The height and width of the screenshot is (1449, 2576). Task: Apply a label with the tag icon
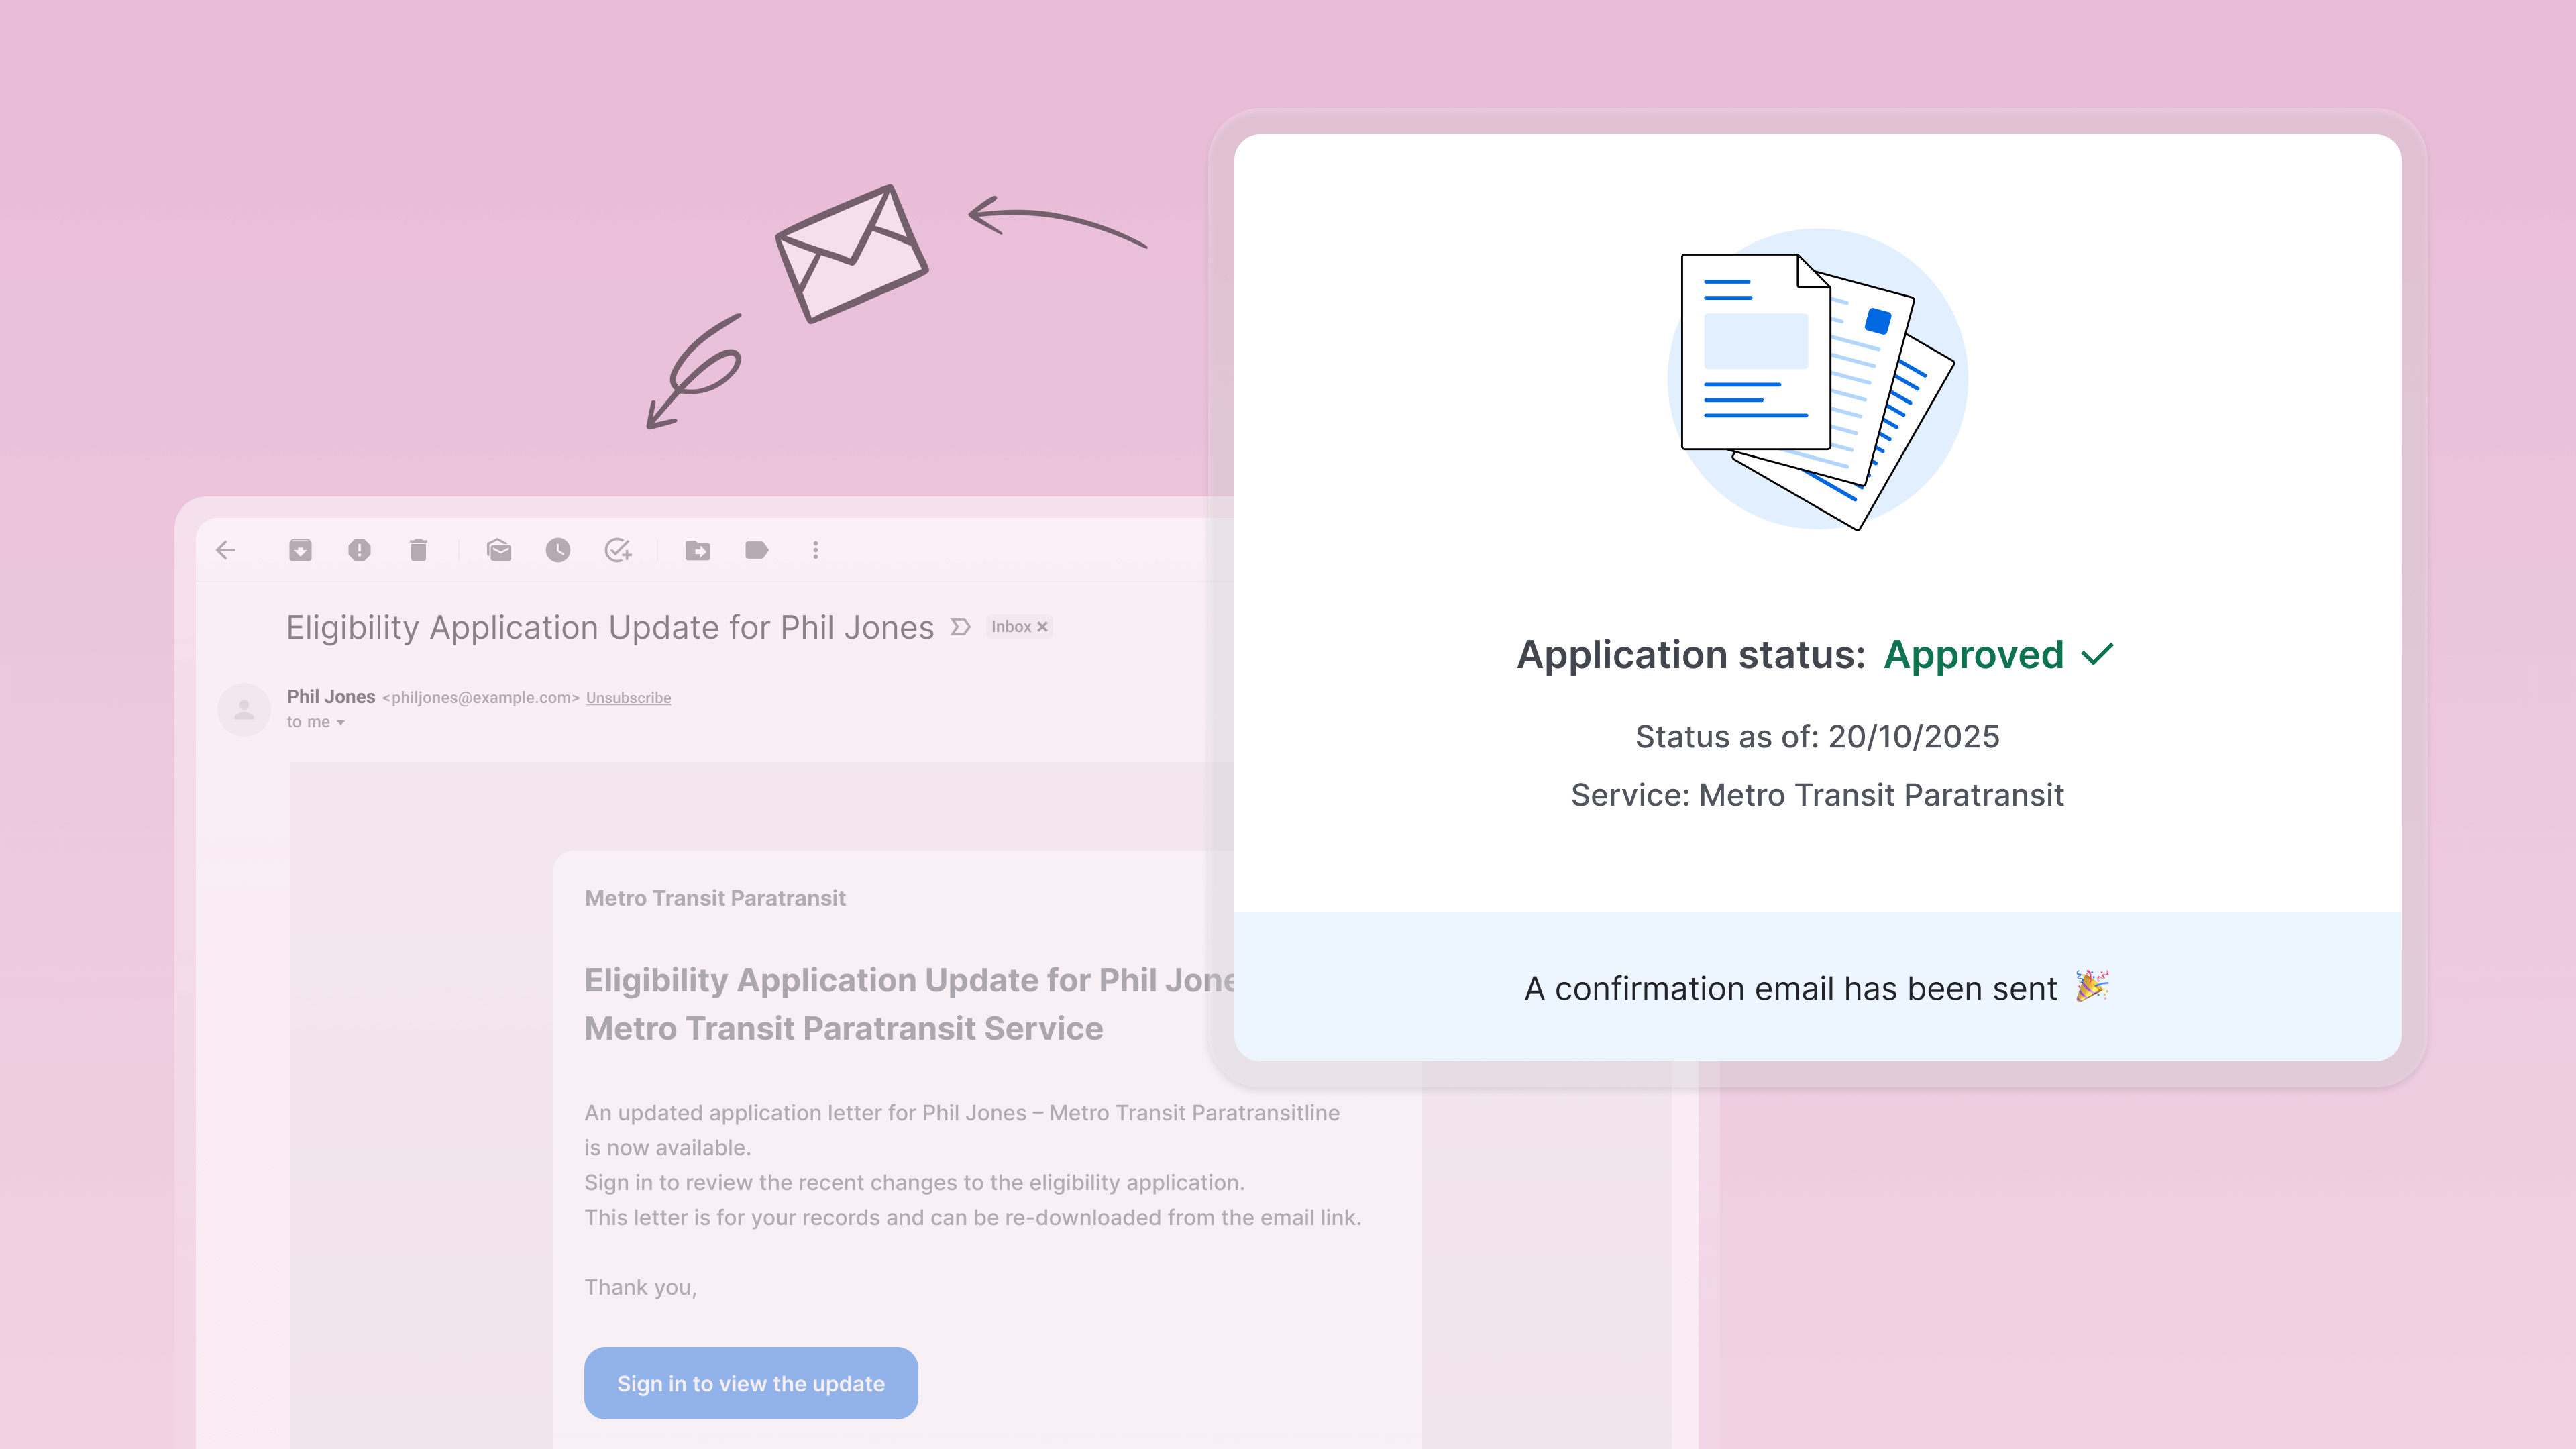coord(756,550)
